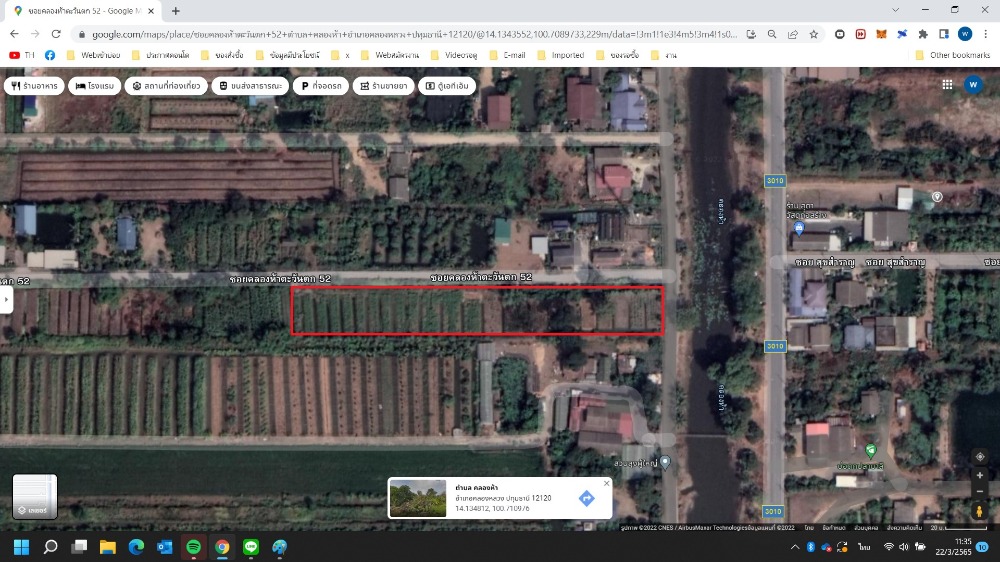
Task: Reload the page
Action: pos(55,34)
